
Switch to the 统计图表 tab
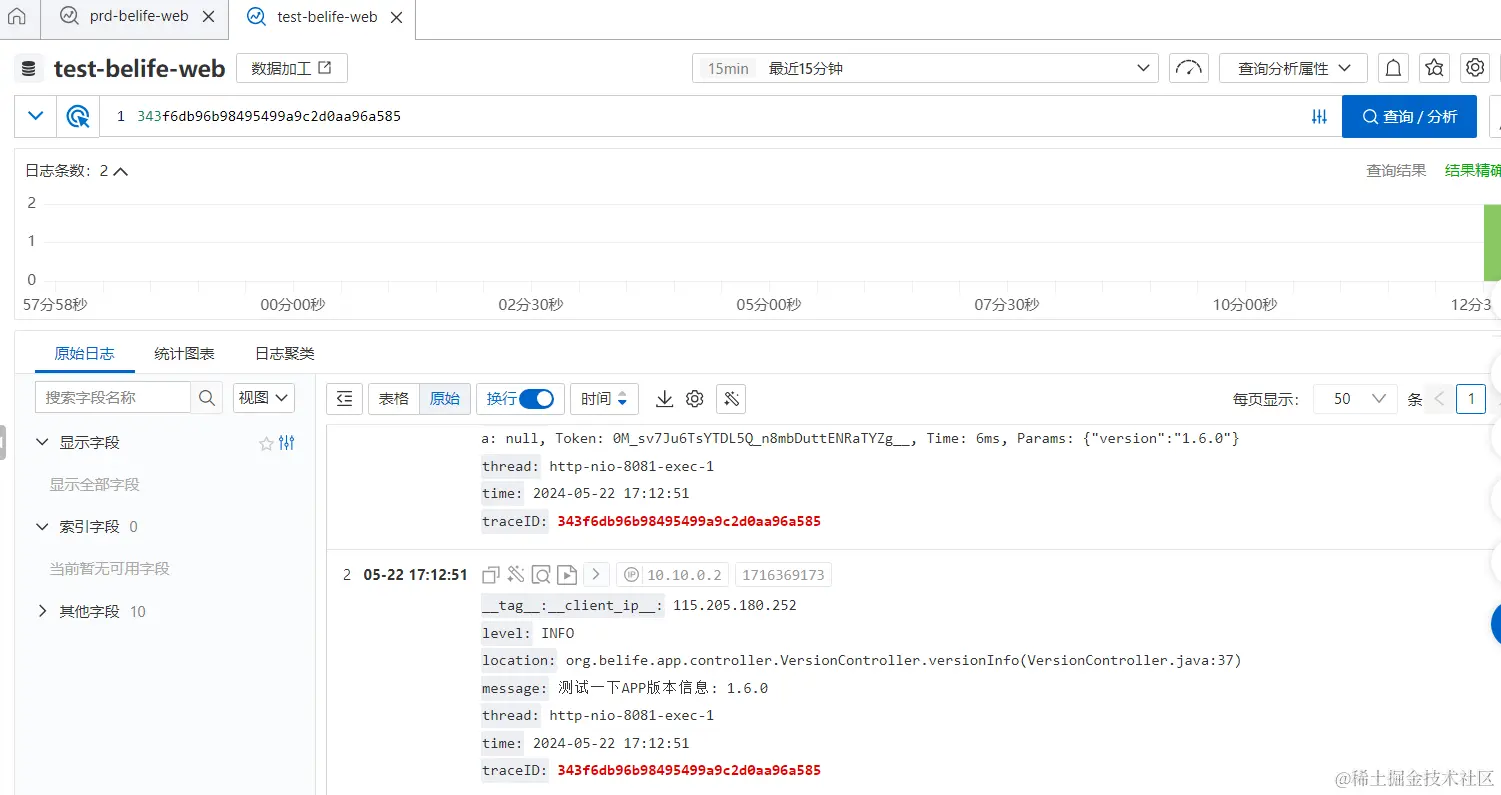click(x=184, y=353)
